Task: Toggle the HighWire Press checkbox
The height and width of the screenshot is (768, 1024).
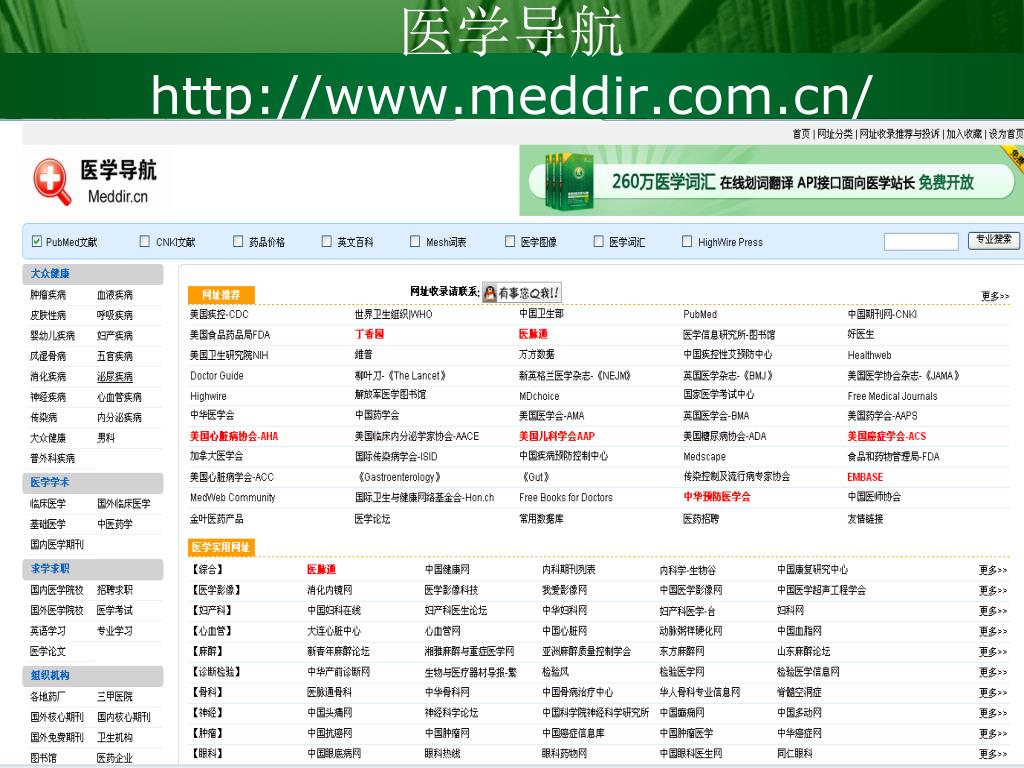Action: point(687,241)
